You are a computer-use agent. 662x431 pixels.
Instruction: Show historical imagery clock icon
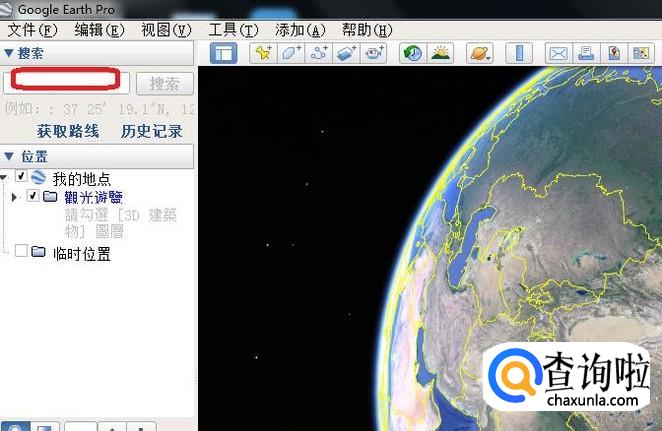pos(413,54)
